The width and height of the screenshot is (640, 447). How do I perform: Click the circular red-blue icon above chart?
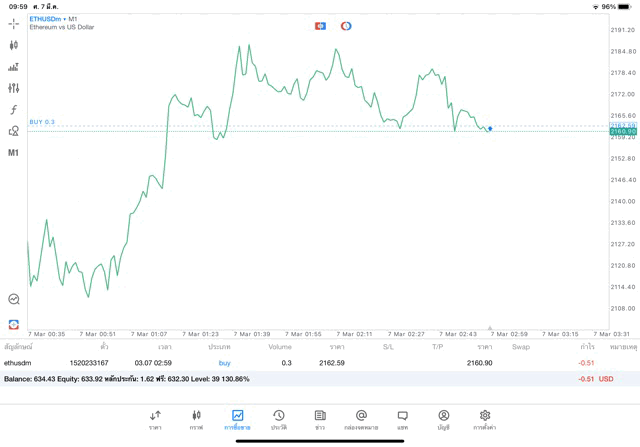pyautogui.click(x=346, y=26)
